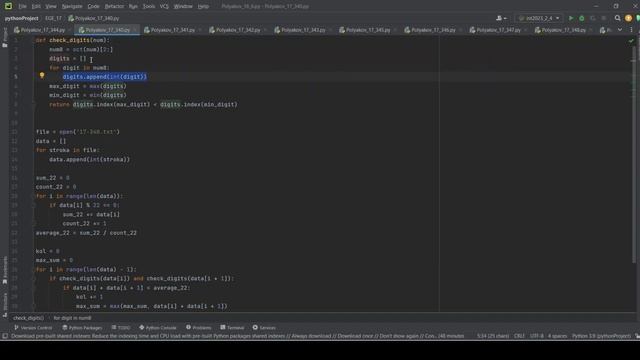Click the editor vertical scrollbar
640x360 pixels.
point(634,155)
